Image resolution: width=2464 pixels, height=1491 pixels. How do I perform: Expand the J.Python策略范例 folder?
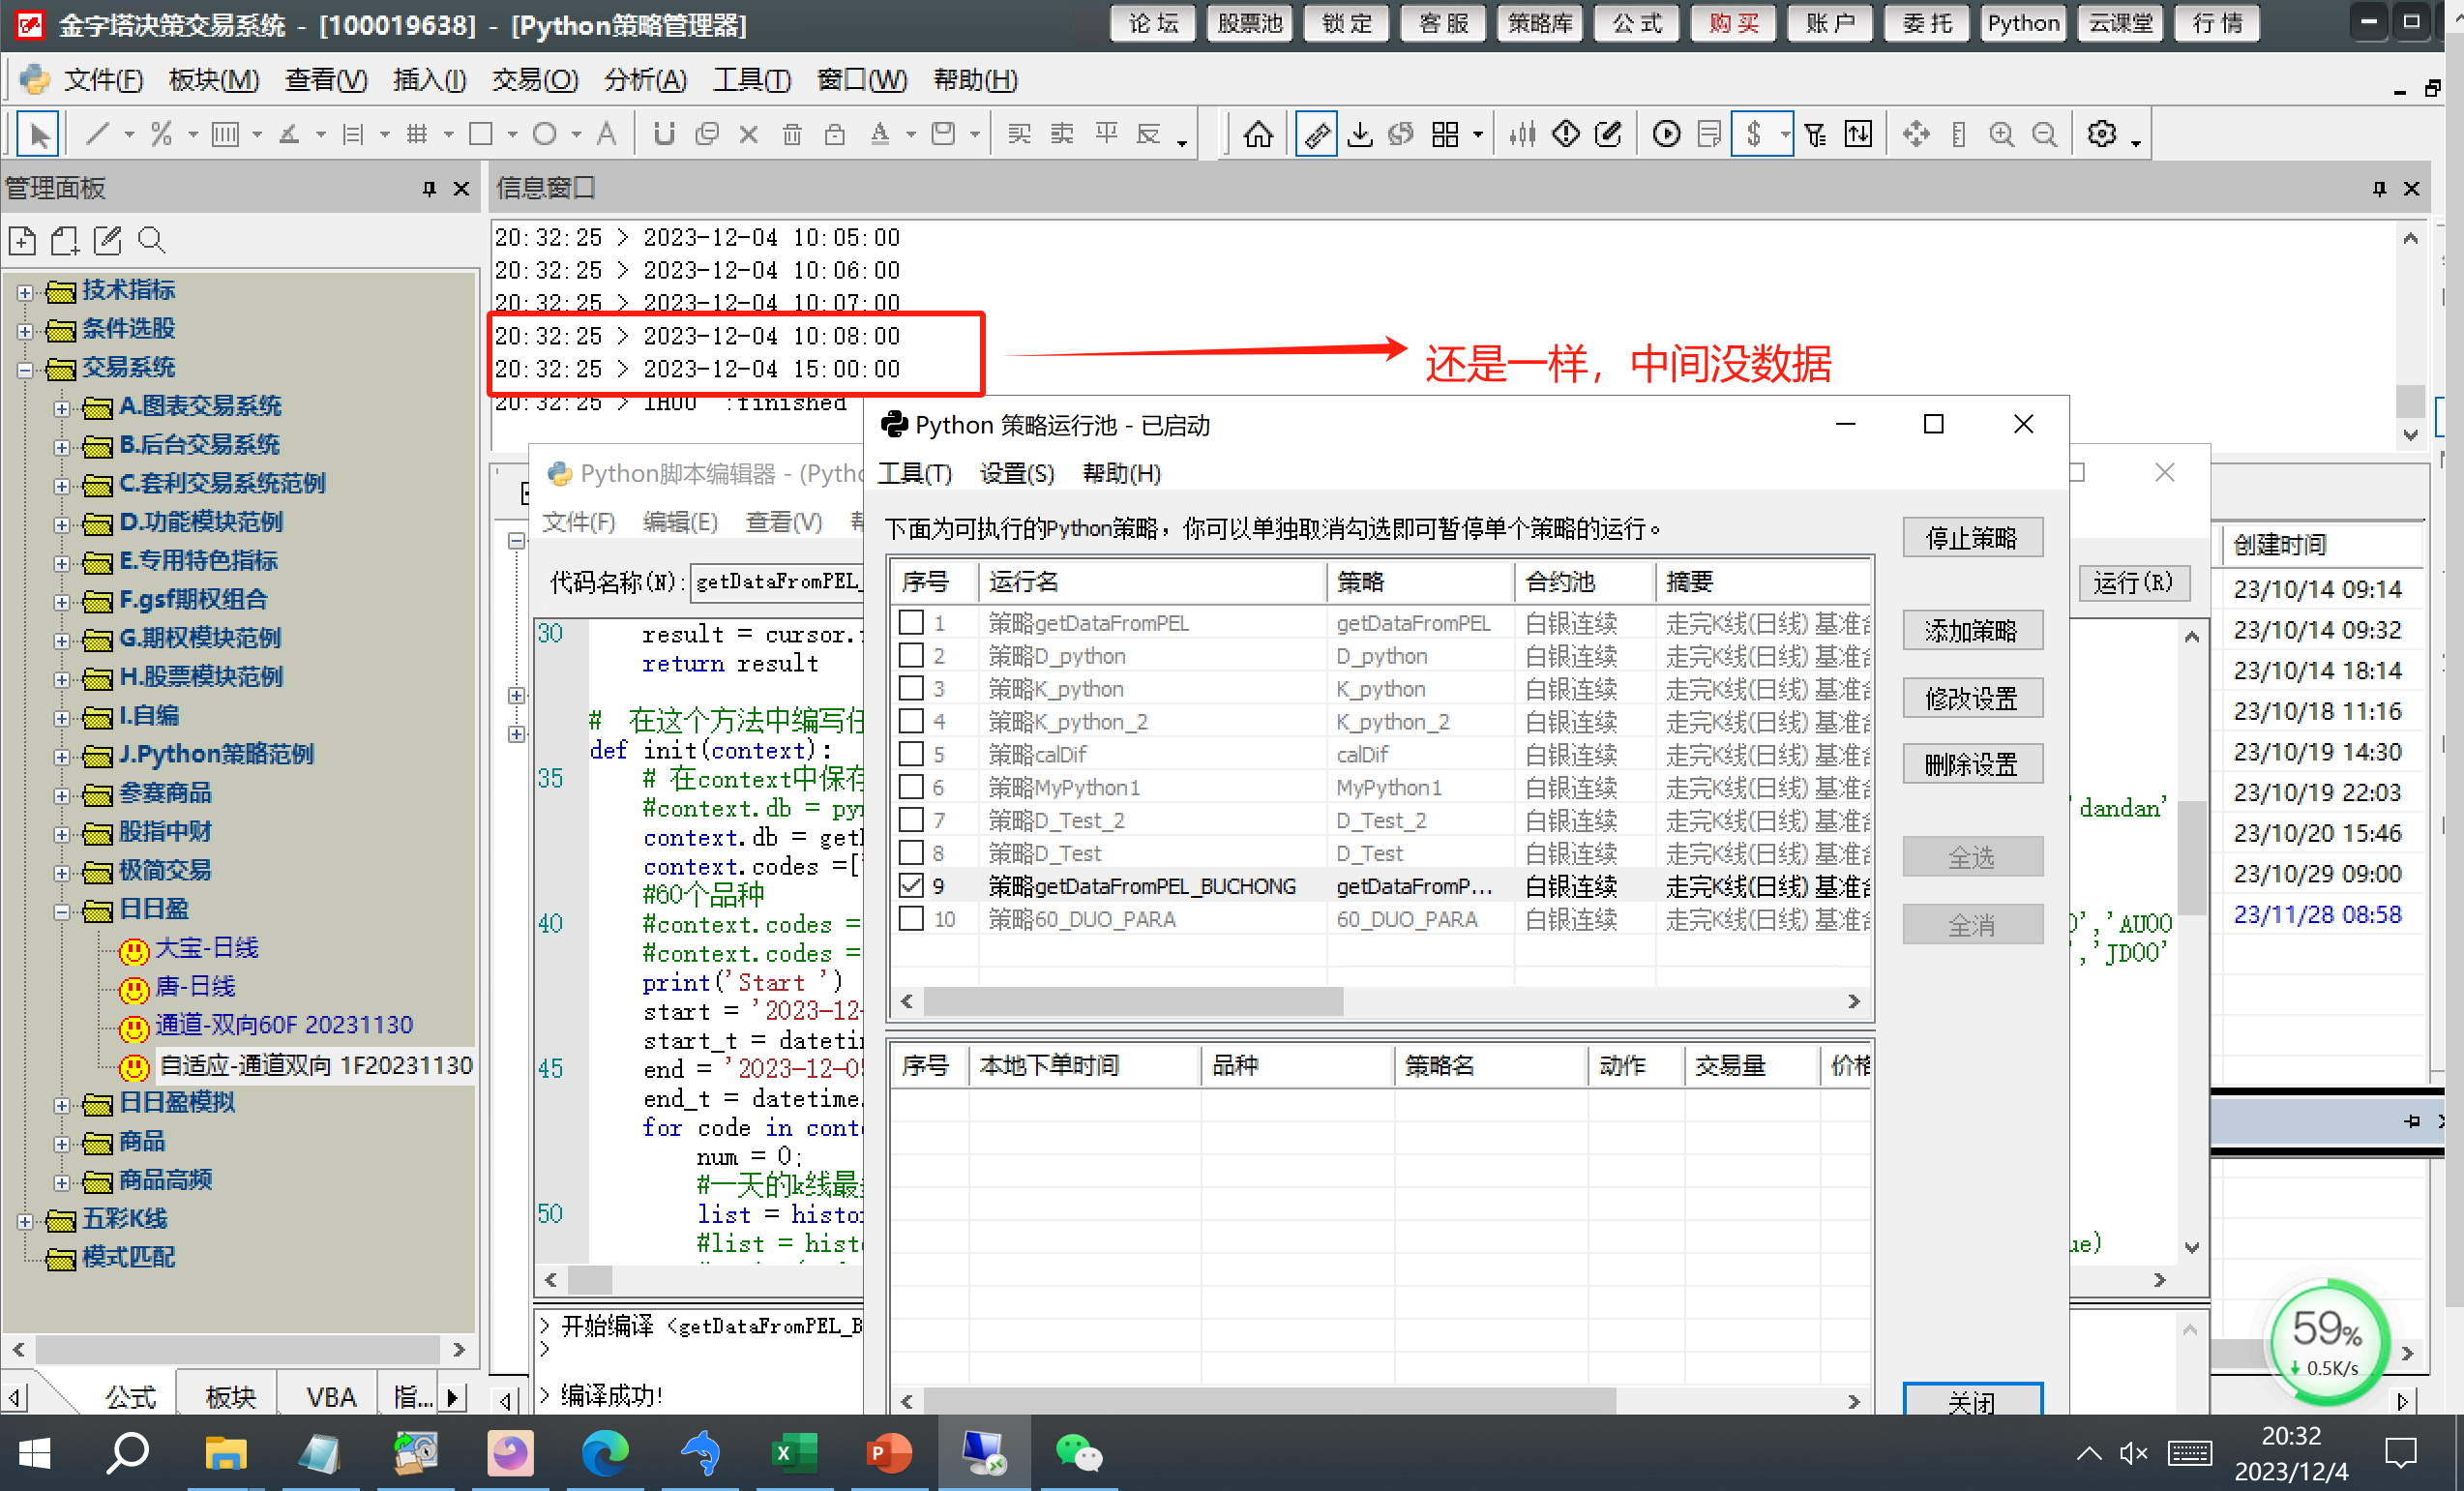pos(62,757)
